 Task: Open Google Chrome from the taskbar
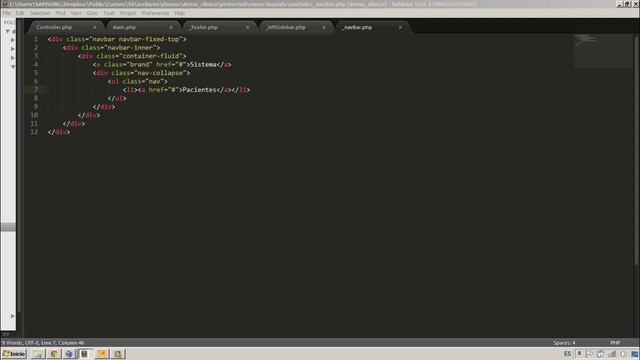pyautogui.click(x=54, y=354)
